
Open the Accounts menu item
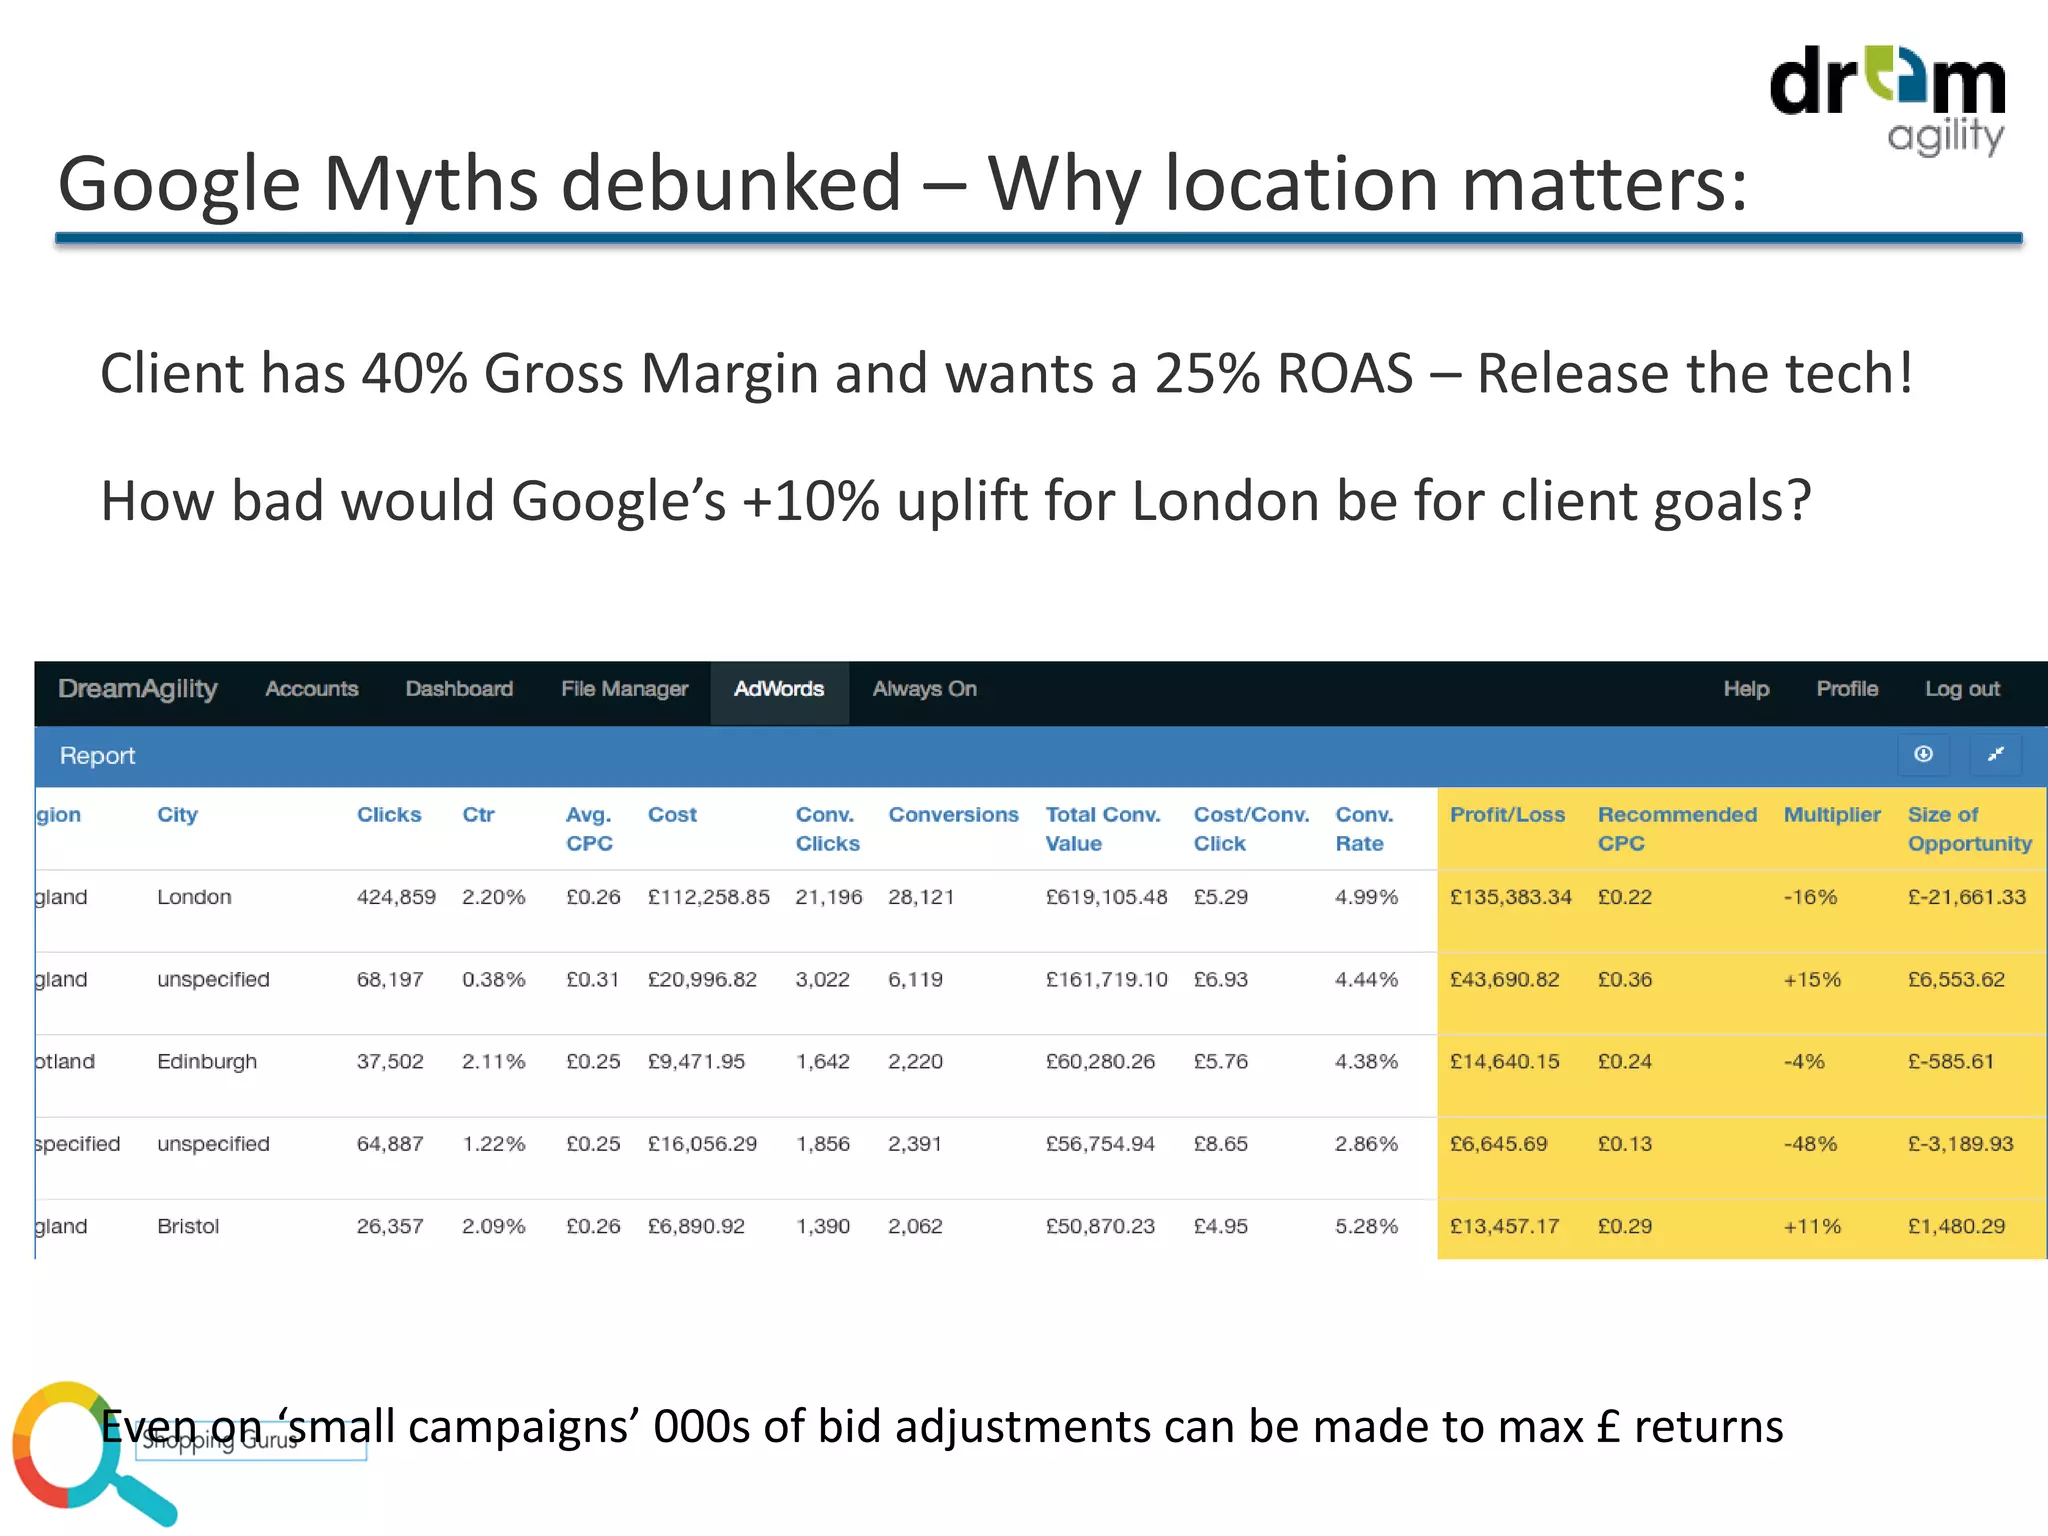312,689
